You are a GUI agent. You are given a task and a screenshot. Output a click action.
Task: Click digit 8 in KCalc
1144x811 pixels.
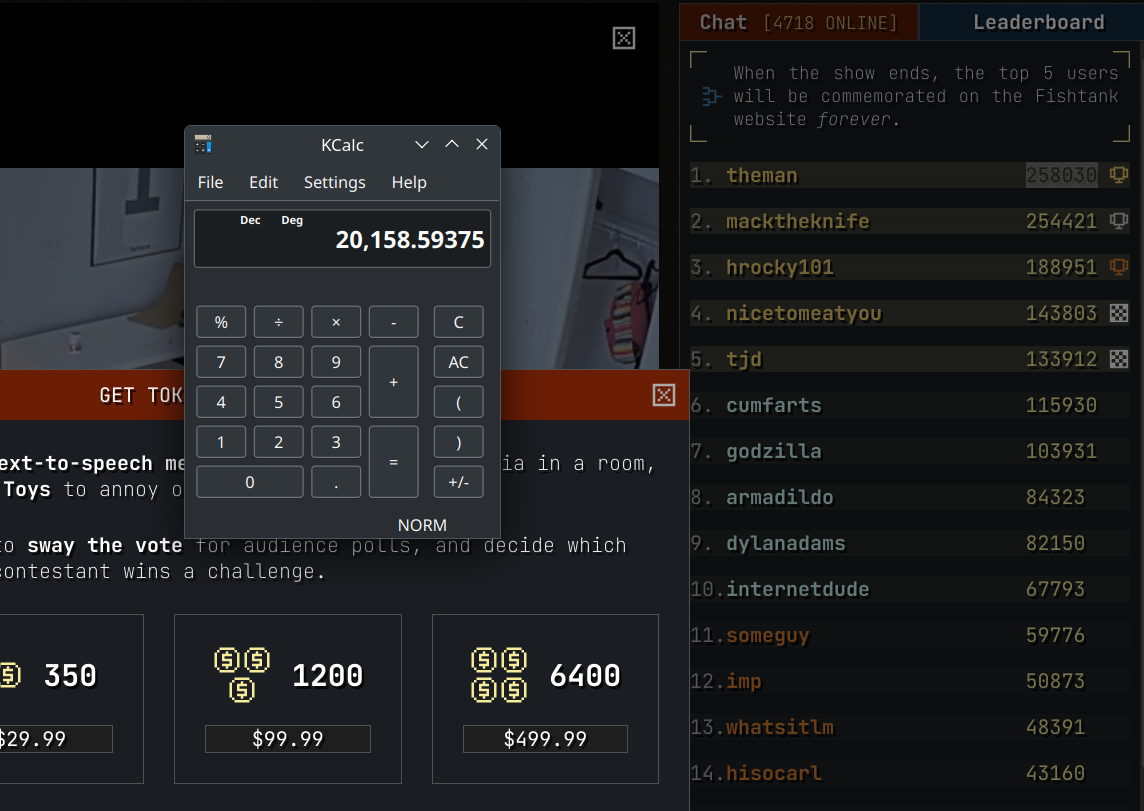(279, 362)
